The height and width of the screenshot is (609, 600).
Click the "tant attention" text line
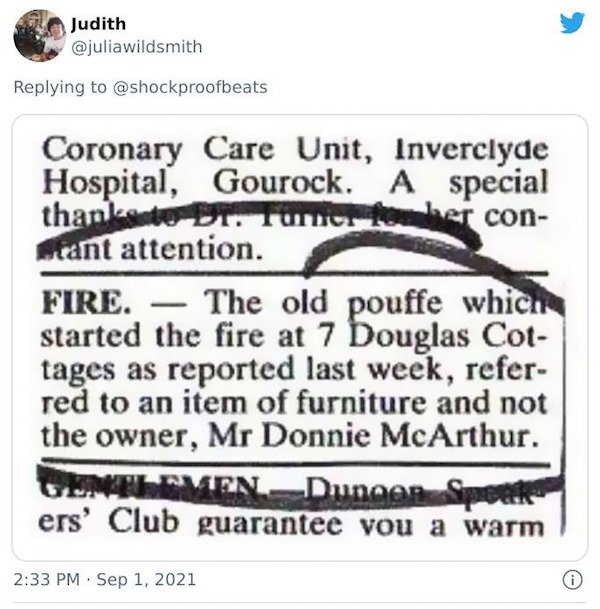click(151, 249)
